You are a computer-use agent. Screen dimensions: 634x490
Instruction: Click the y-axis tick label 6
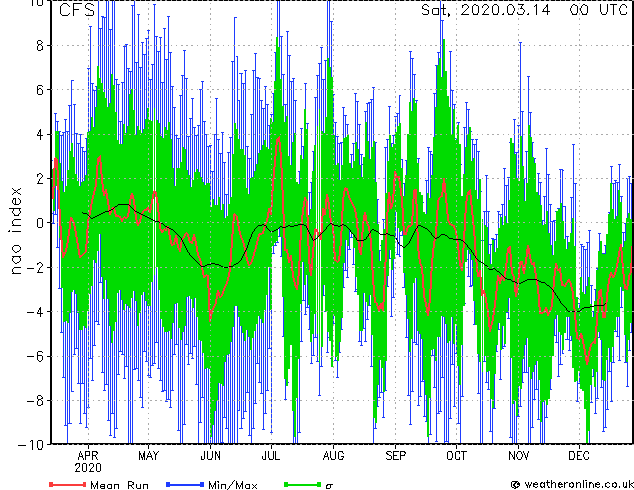point(40,90)
